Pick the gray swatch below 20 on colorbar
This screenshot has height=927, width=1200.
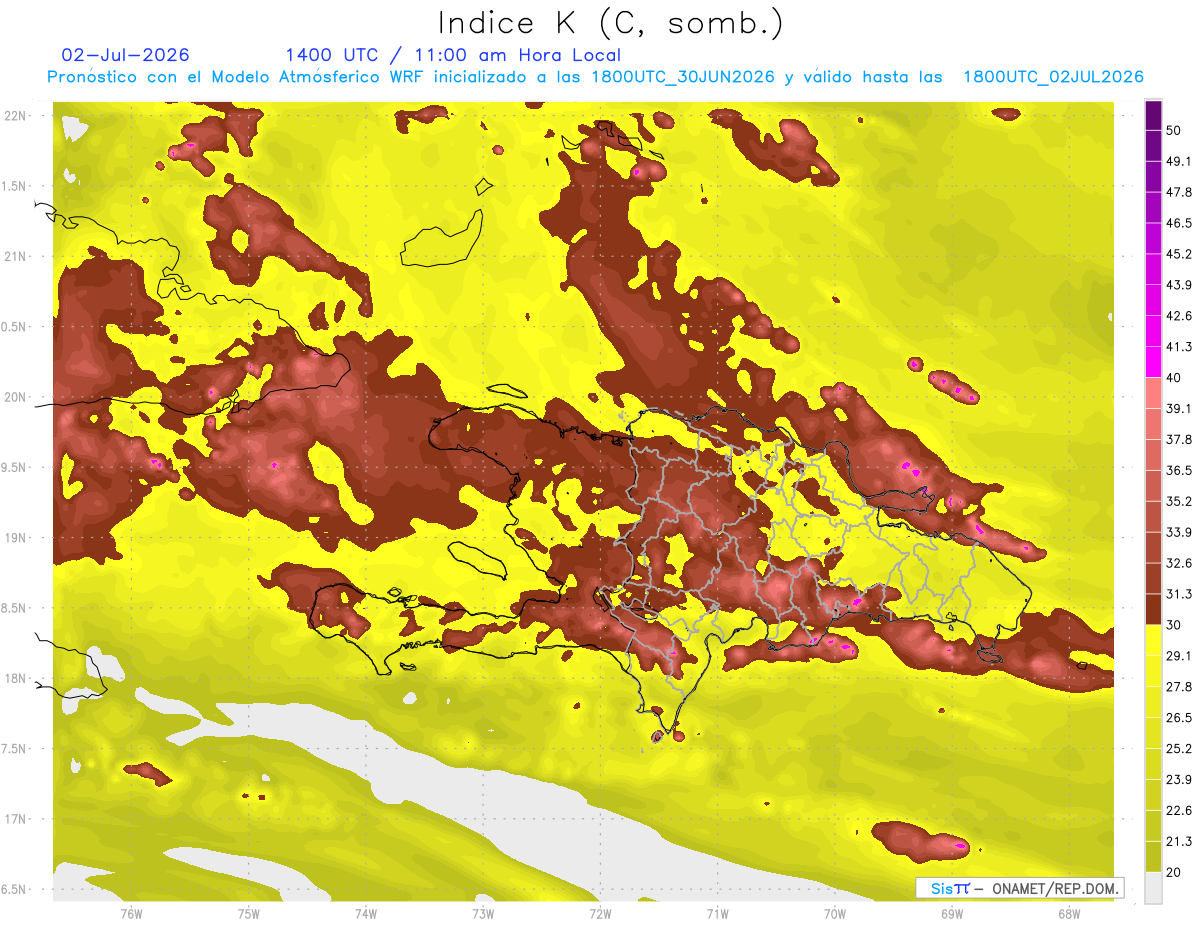[x=1153, y=888]
